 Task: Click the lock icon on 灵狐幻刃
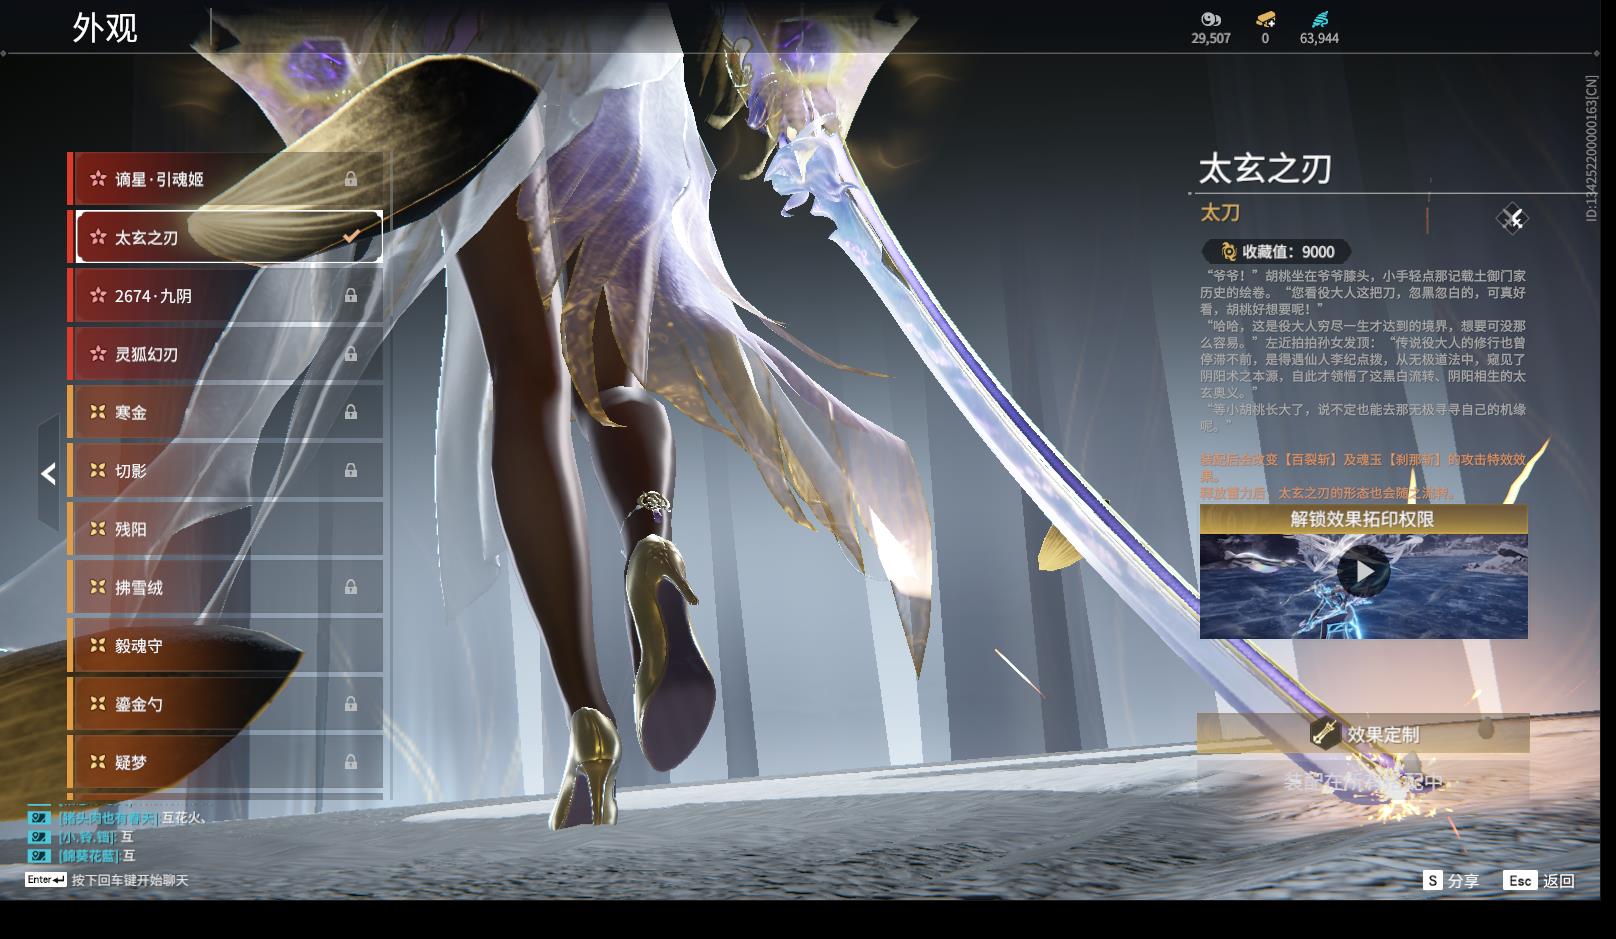coord(351,354)
